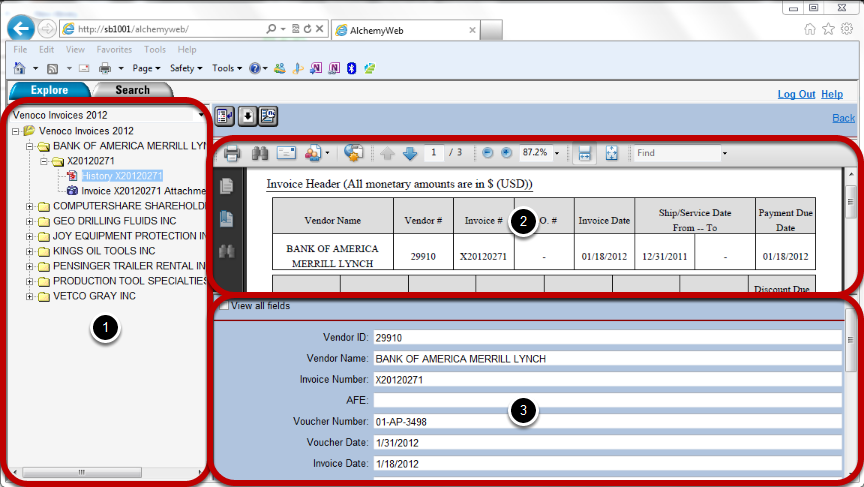Image resolution: width=864 pixels, height=487 pixels.
Task: Open the Venoco Invoices 2012 database dropdown
Action: tap(201, 115)
